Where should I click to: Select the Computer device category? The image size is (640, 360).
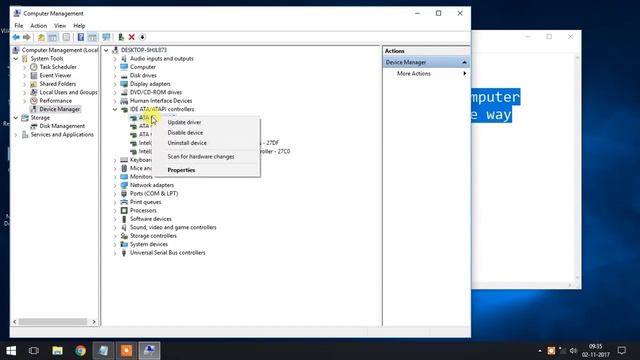coord(142,67)
